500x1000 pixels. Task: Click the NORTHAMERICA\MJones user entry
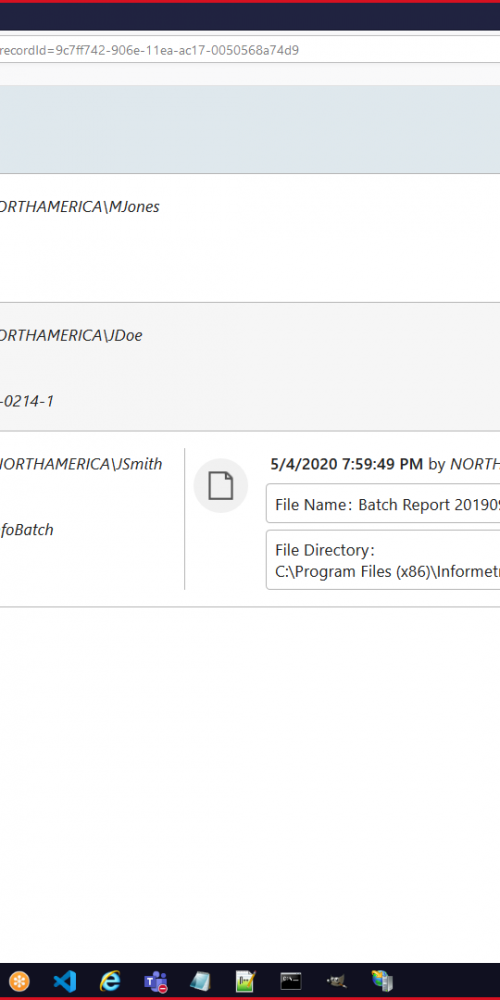click(x=79, y=207)
